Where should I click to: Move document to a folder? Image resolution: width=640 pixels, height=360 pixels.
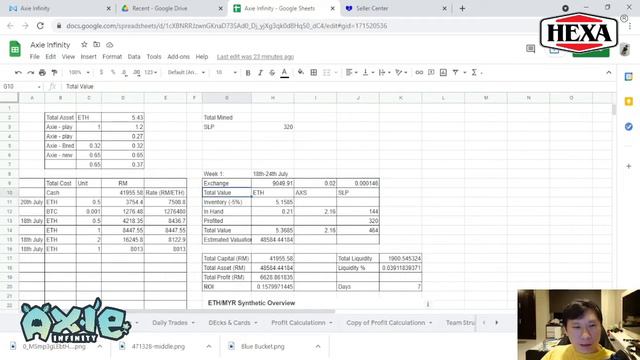[x=97, y=44]
